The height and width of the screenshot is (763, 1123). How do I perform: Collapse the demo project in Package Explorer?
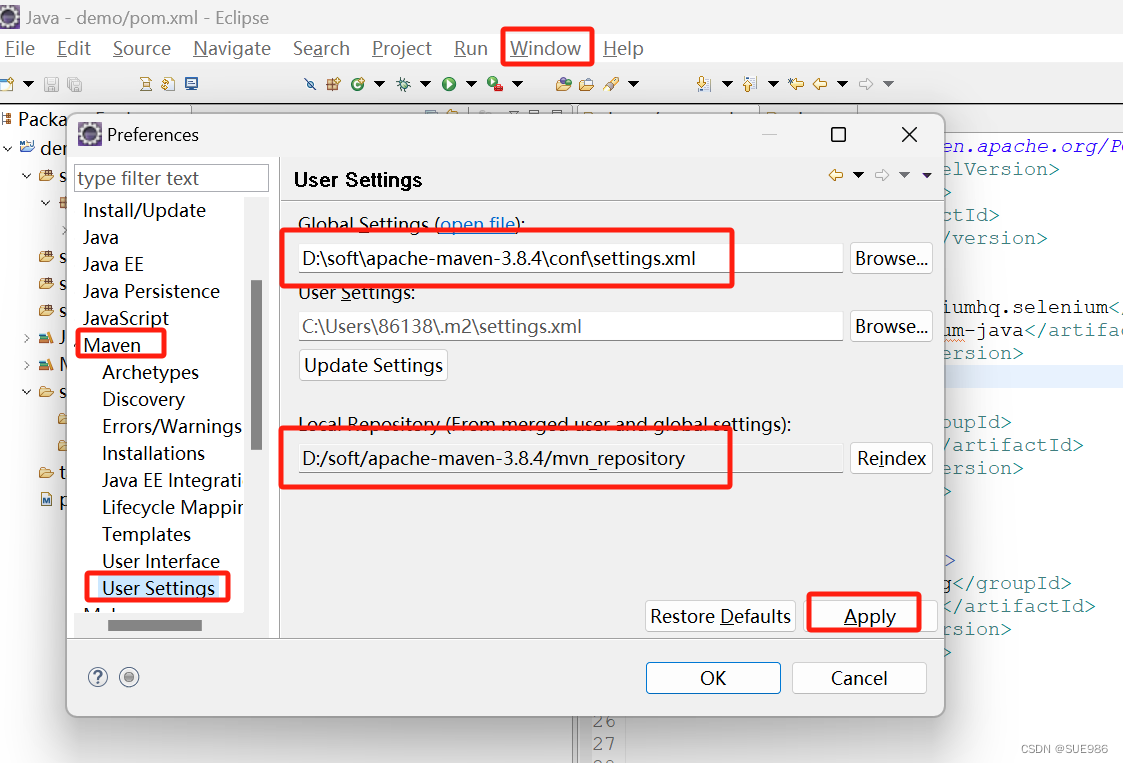pyautogui.click(x=8, y=148)
